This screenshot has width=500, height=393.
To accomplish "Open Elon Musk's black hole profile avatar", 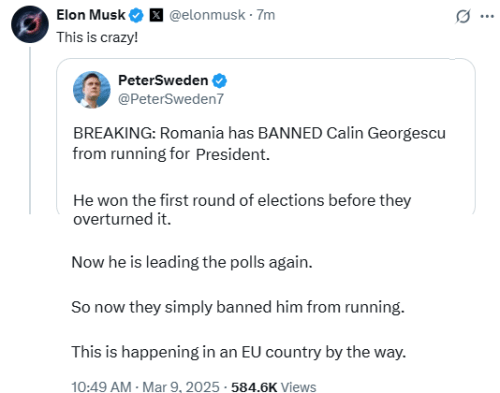I will [x=30, y=24].
